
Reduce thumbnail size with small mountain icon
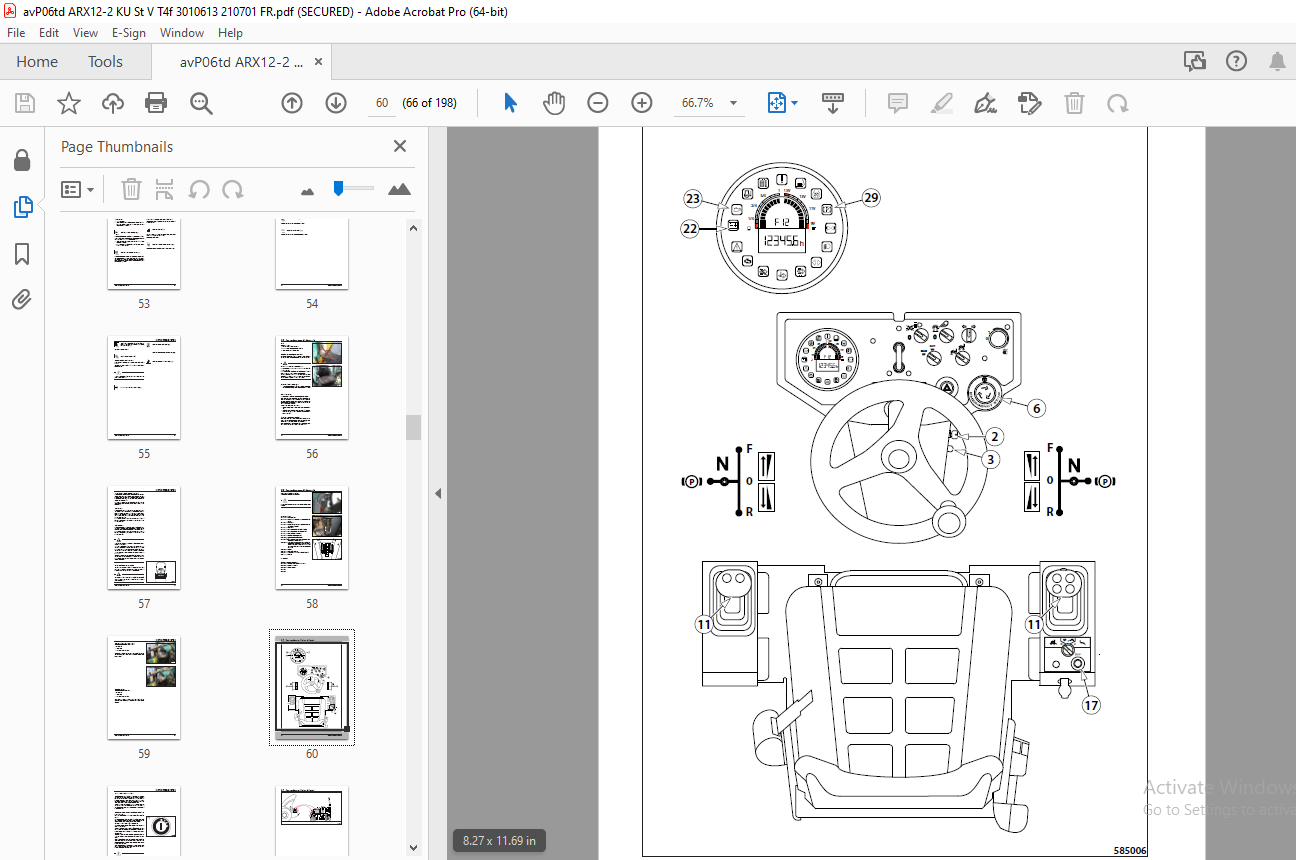click(307, 190)
